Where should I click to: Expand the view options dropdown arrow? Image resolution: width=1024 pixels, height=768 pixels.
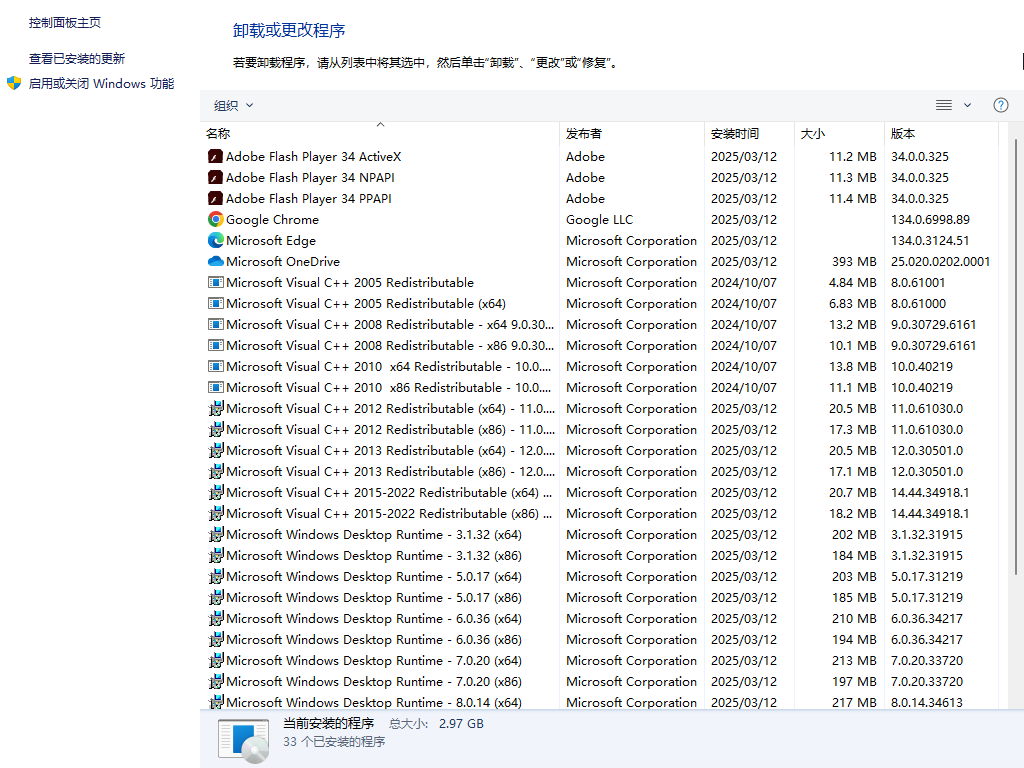967,105
